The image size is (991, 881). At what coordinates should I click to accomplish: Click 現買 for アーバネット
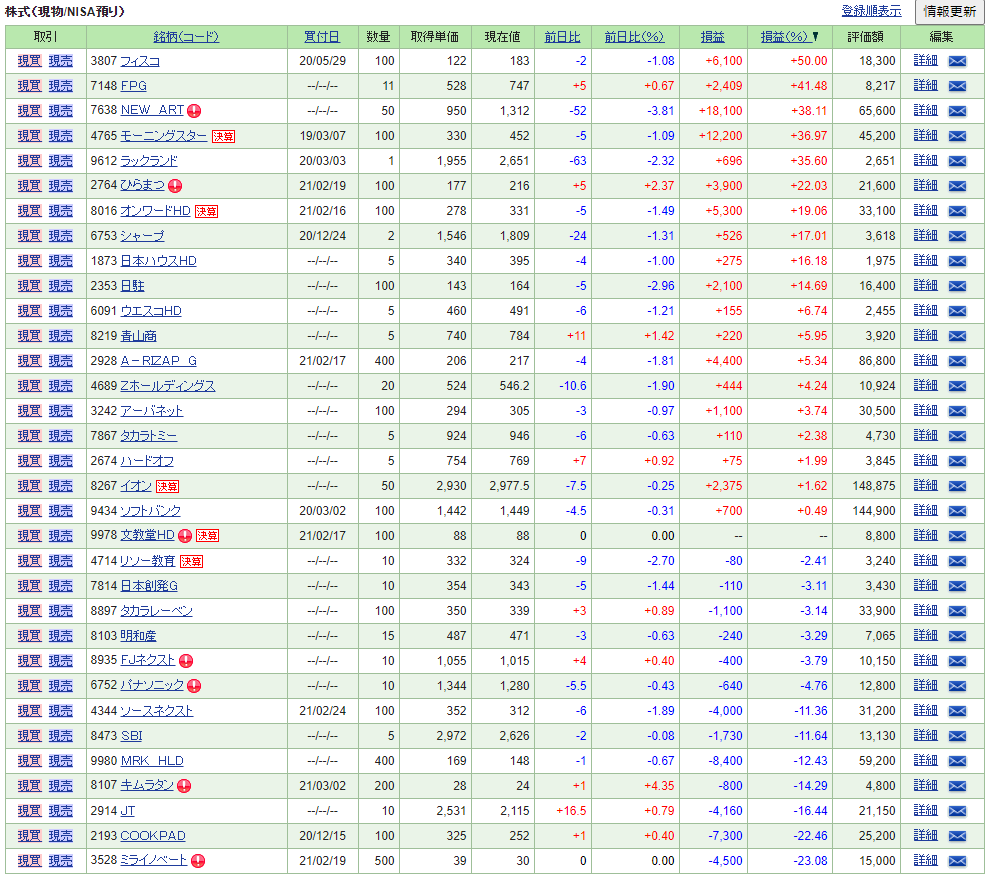pos(29,411)
